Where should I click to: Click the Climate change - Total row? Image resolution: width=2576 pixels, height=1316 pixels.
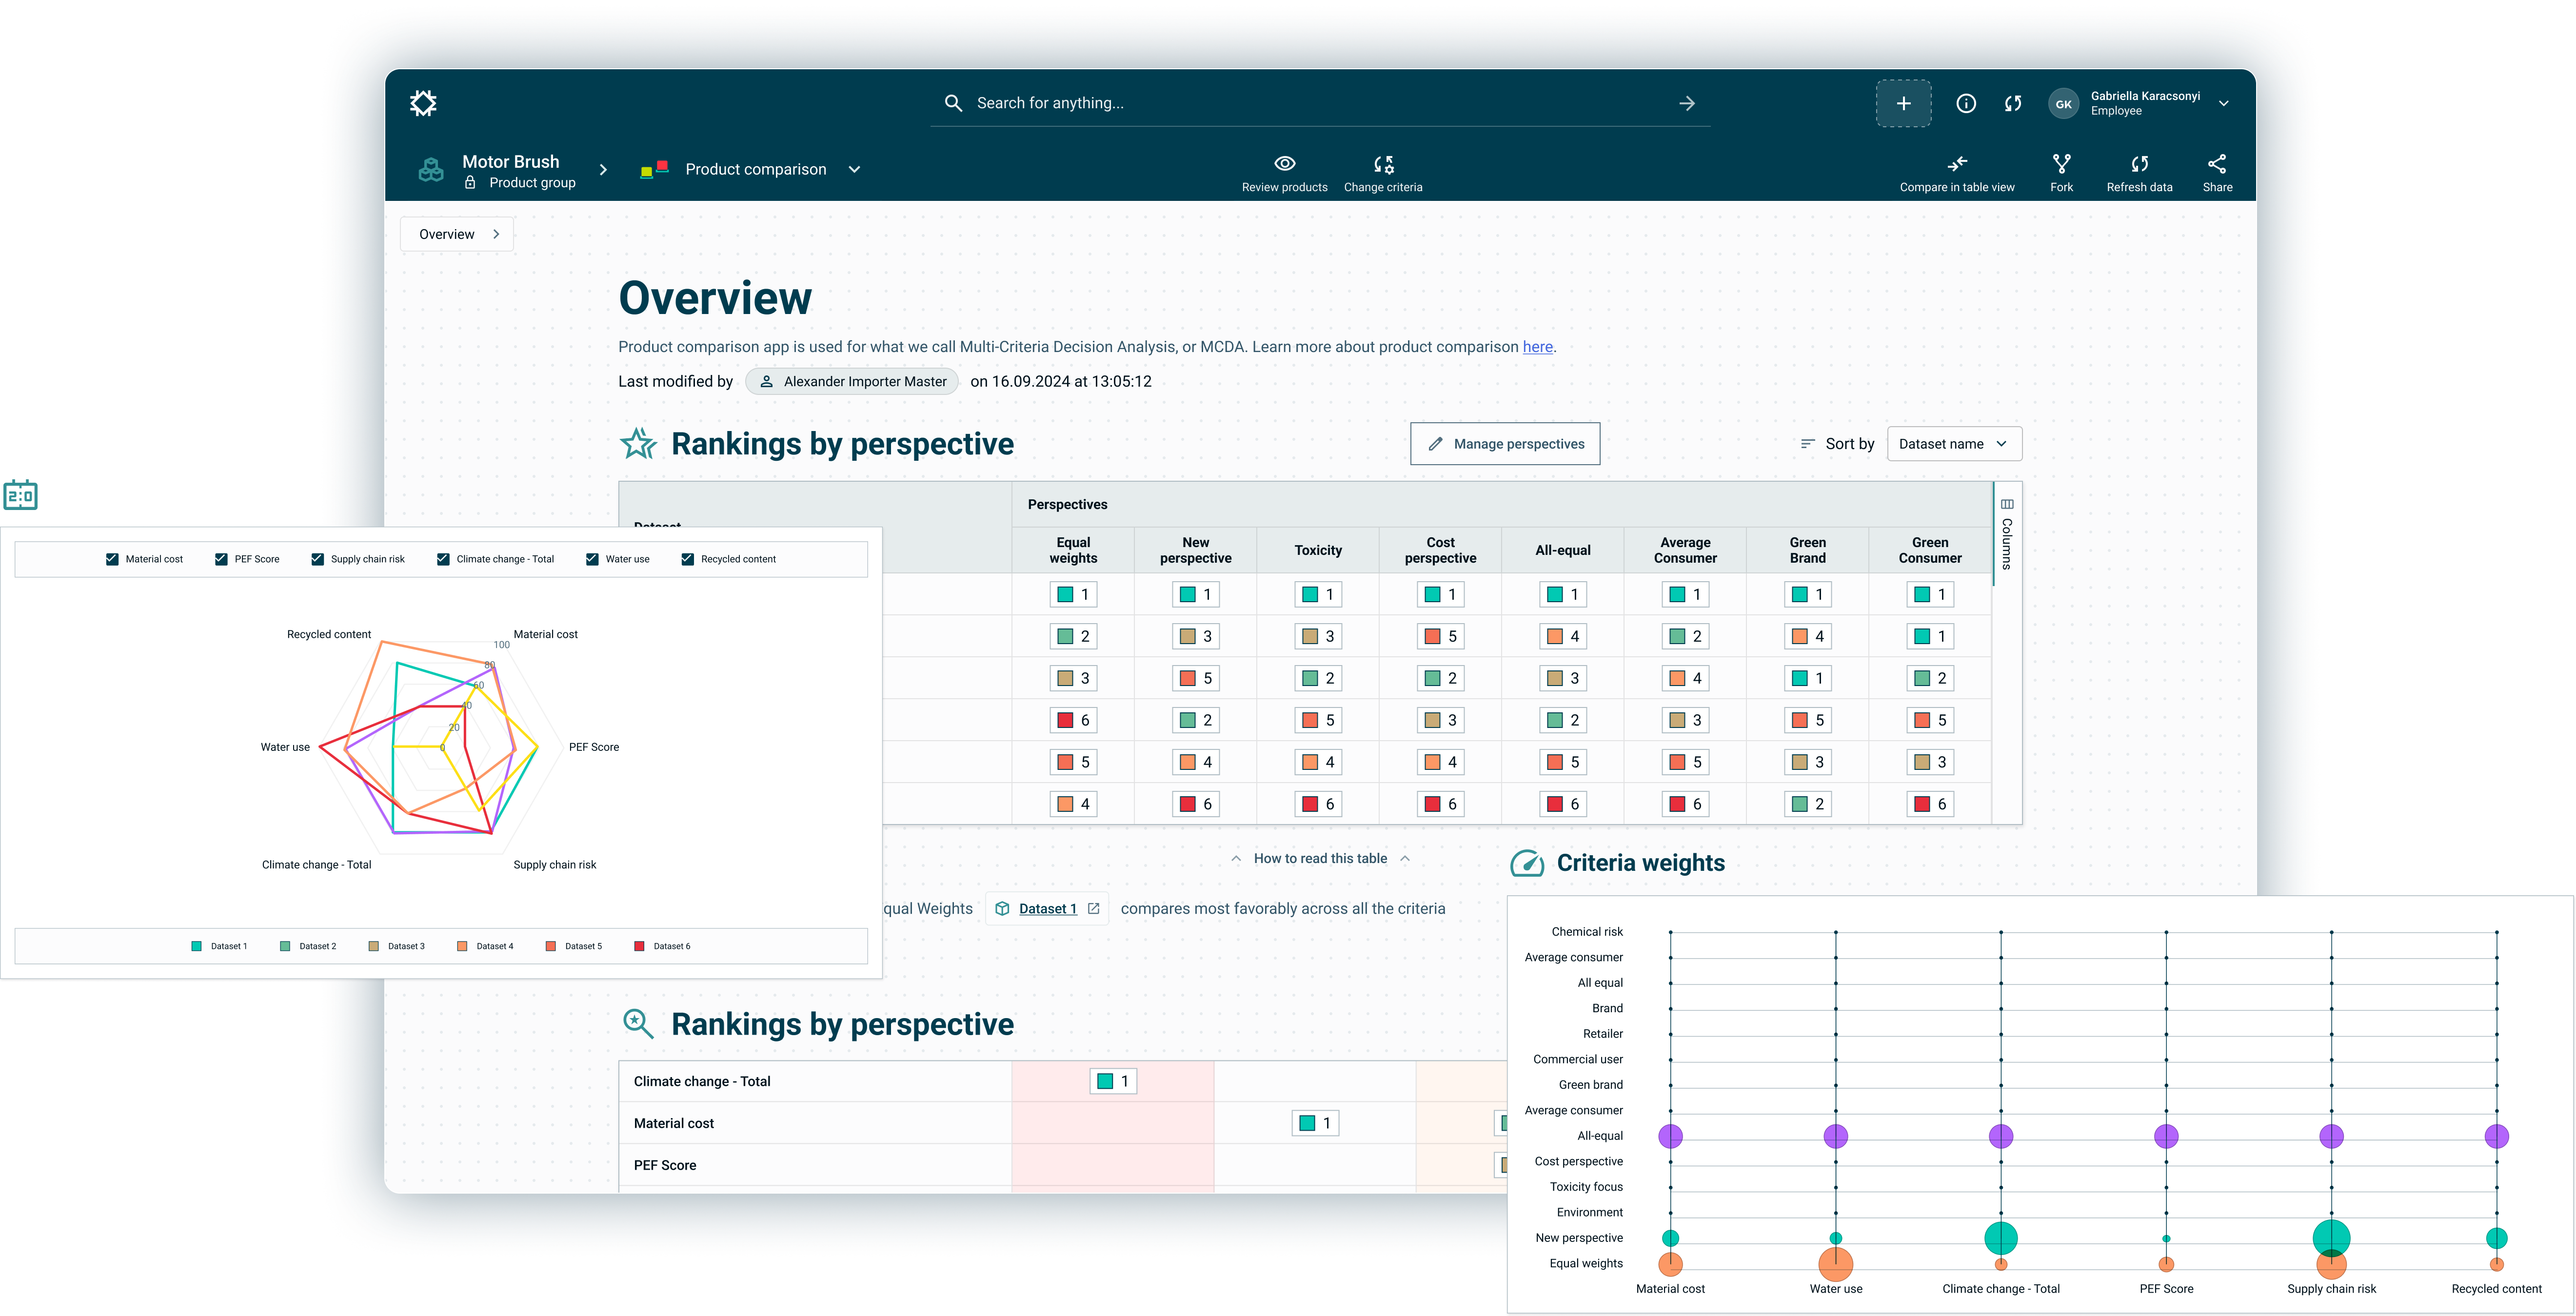[x=1062, y=1081]
